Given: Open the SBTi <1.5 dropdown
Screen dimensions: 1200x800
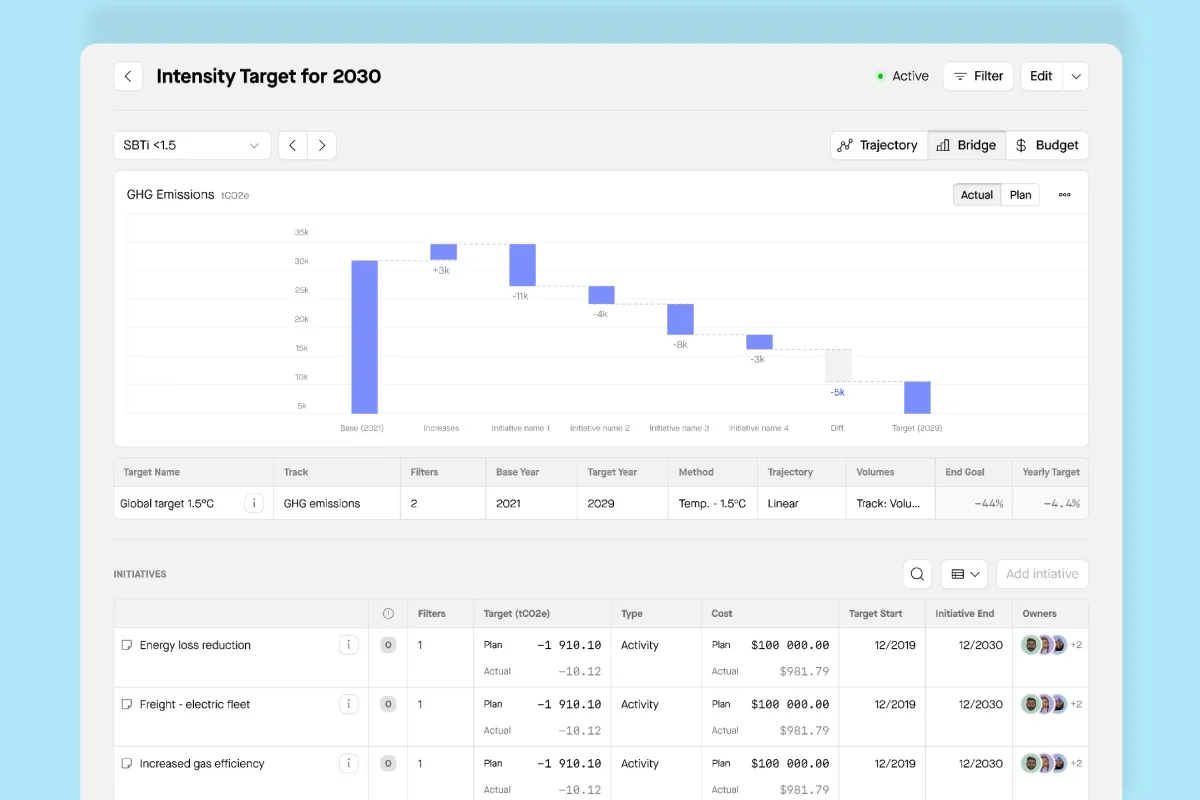Looking at the screenshot, I should 192,145.
